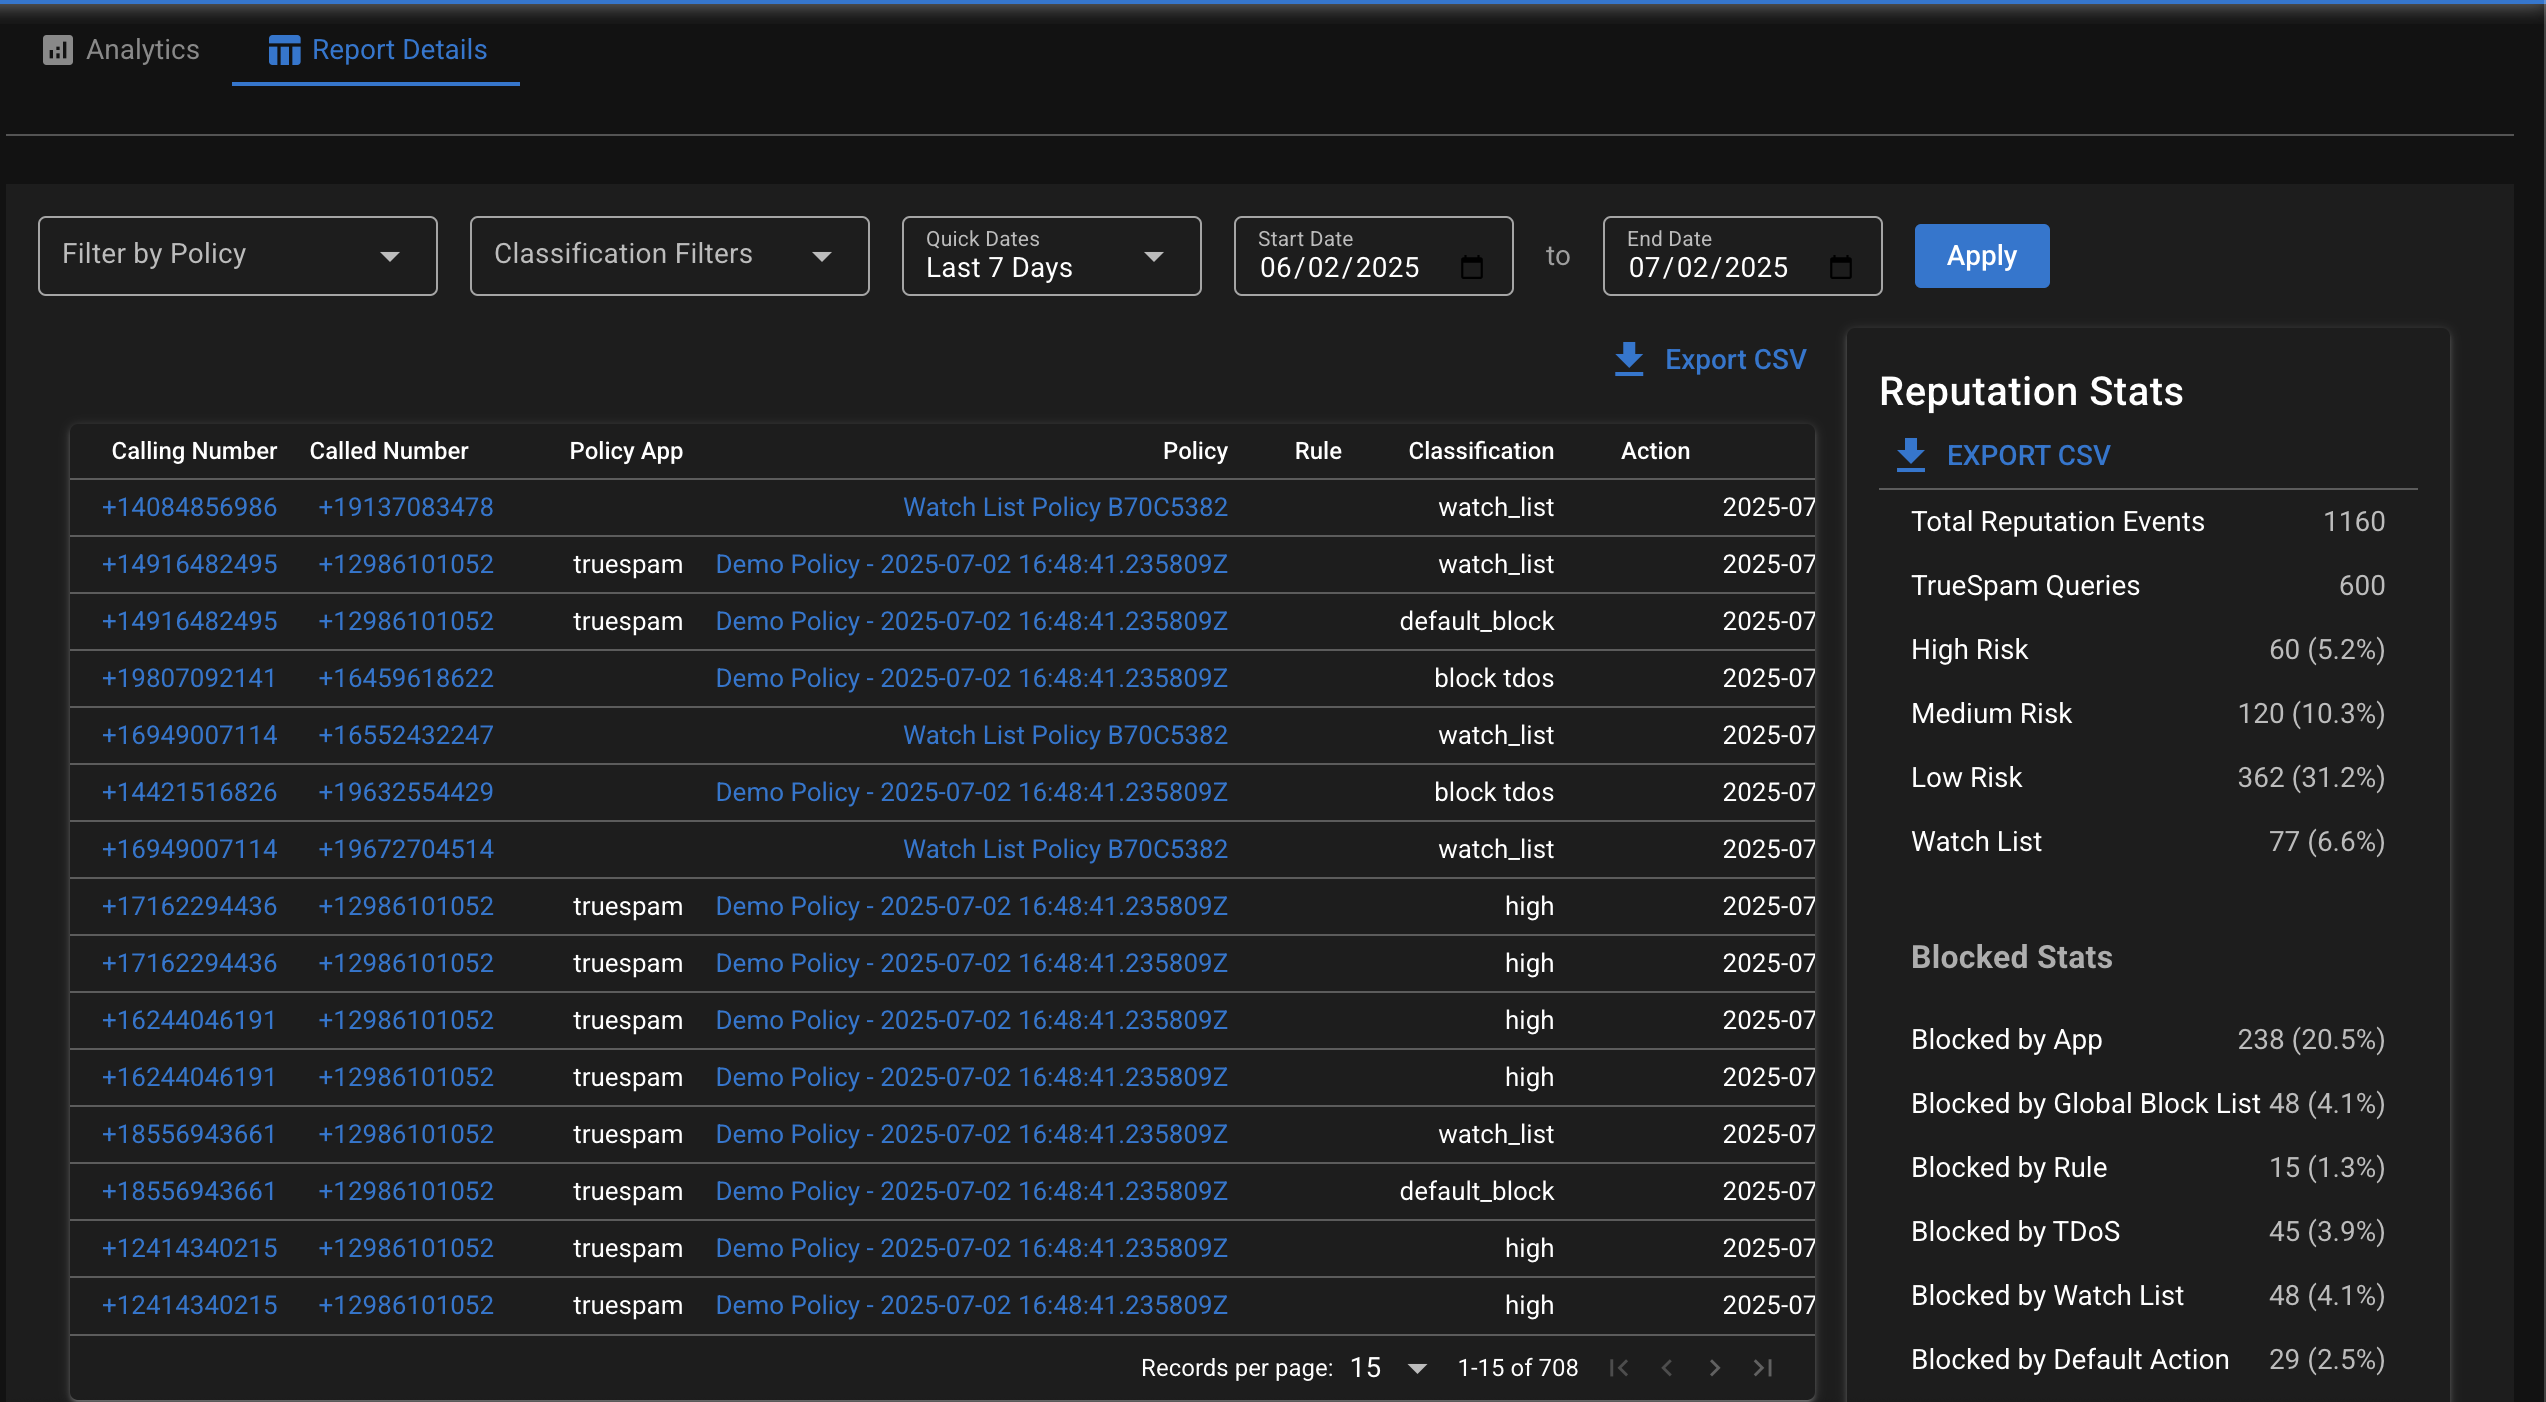
Task: Click the Blocked by Global Block List stat
Action: click(x=2148, y=1104)
